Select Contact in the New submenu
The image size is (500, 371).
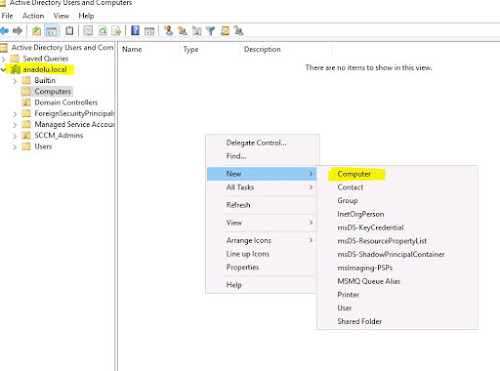click(x=397, y=187)
